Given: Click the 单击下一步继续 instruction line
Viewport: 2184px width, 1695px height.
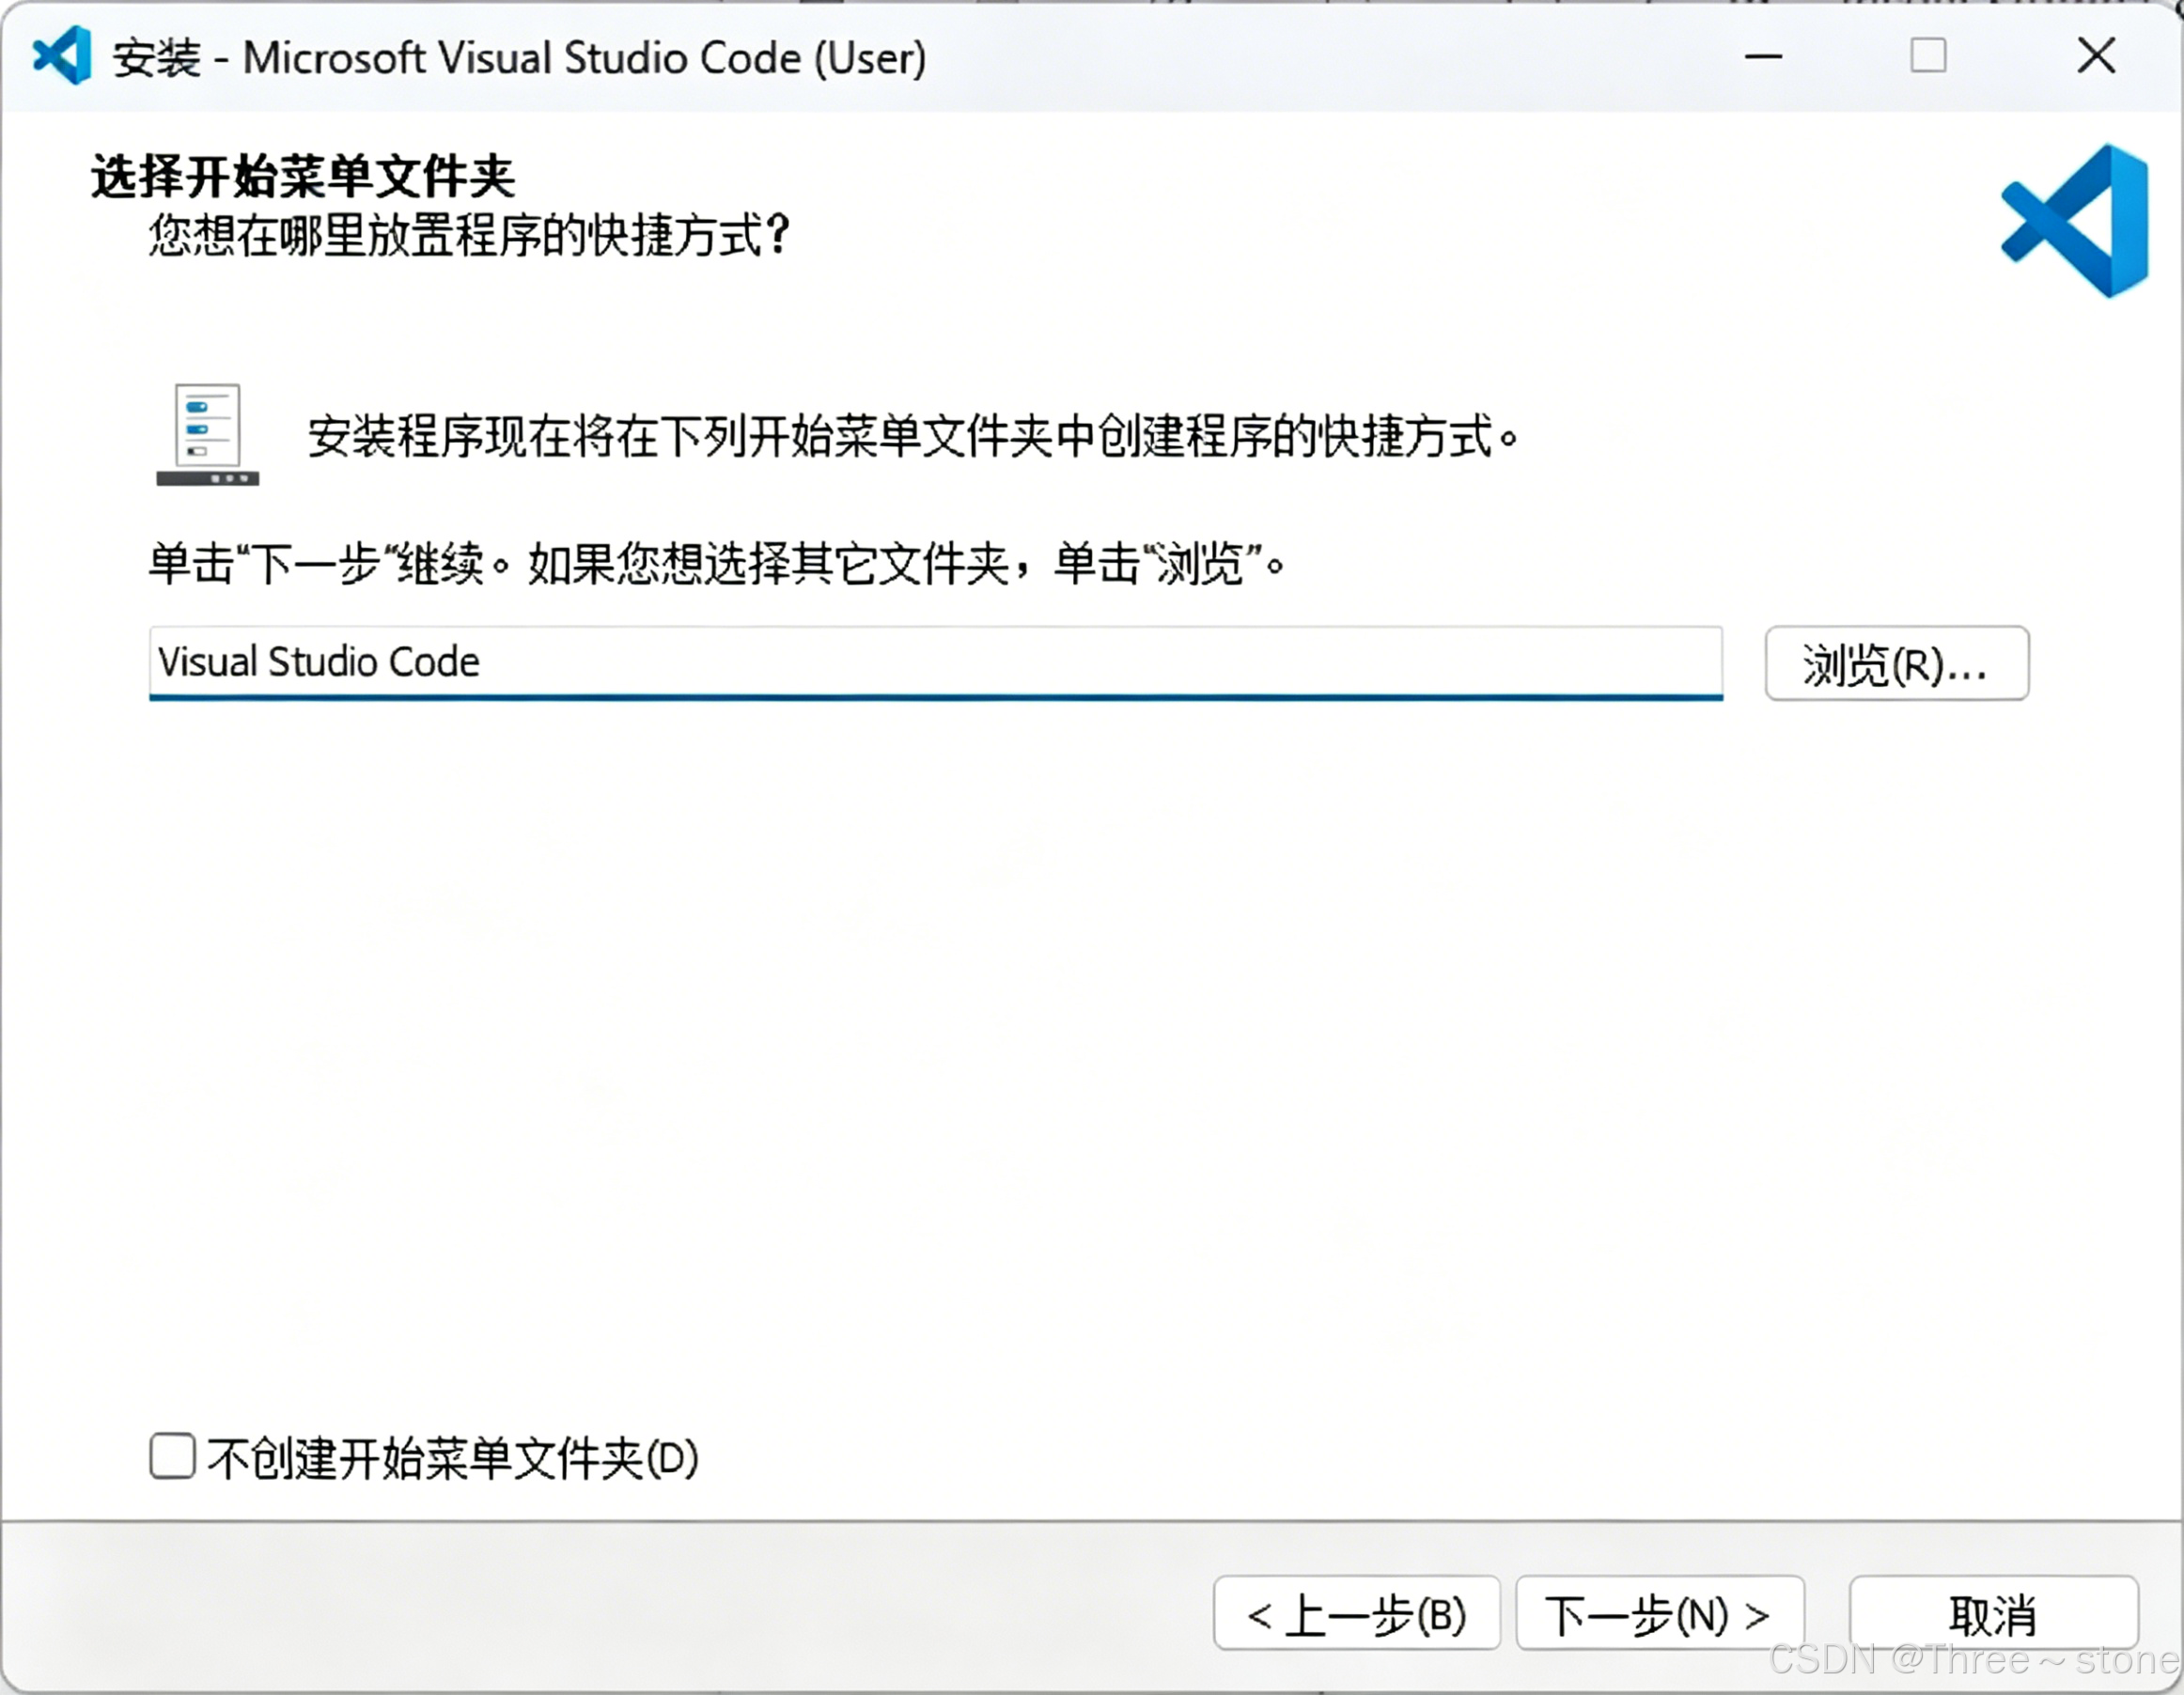Looking at the screenshot, I should pos(716,564).
